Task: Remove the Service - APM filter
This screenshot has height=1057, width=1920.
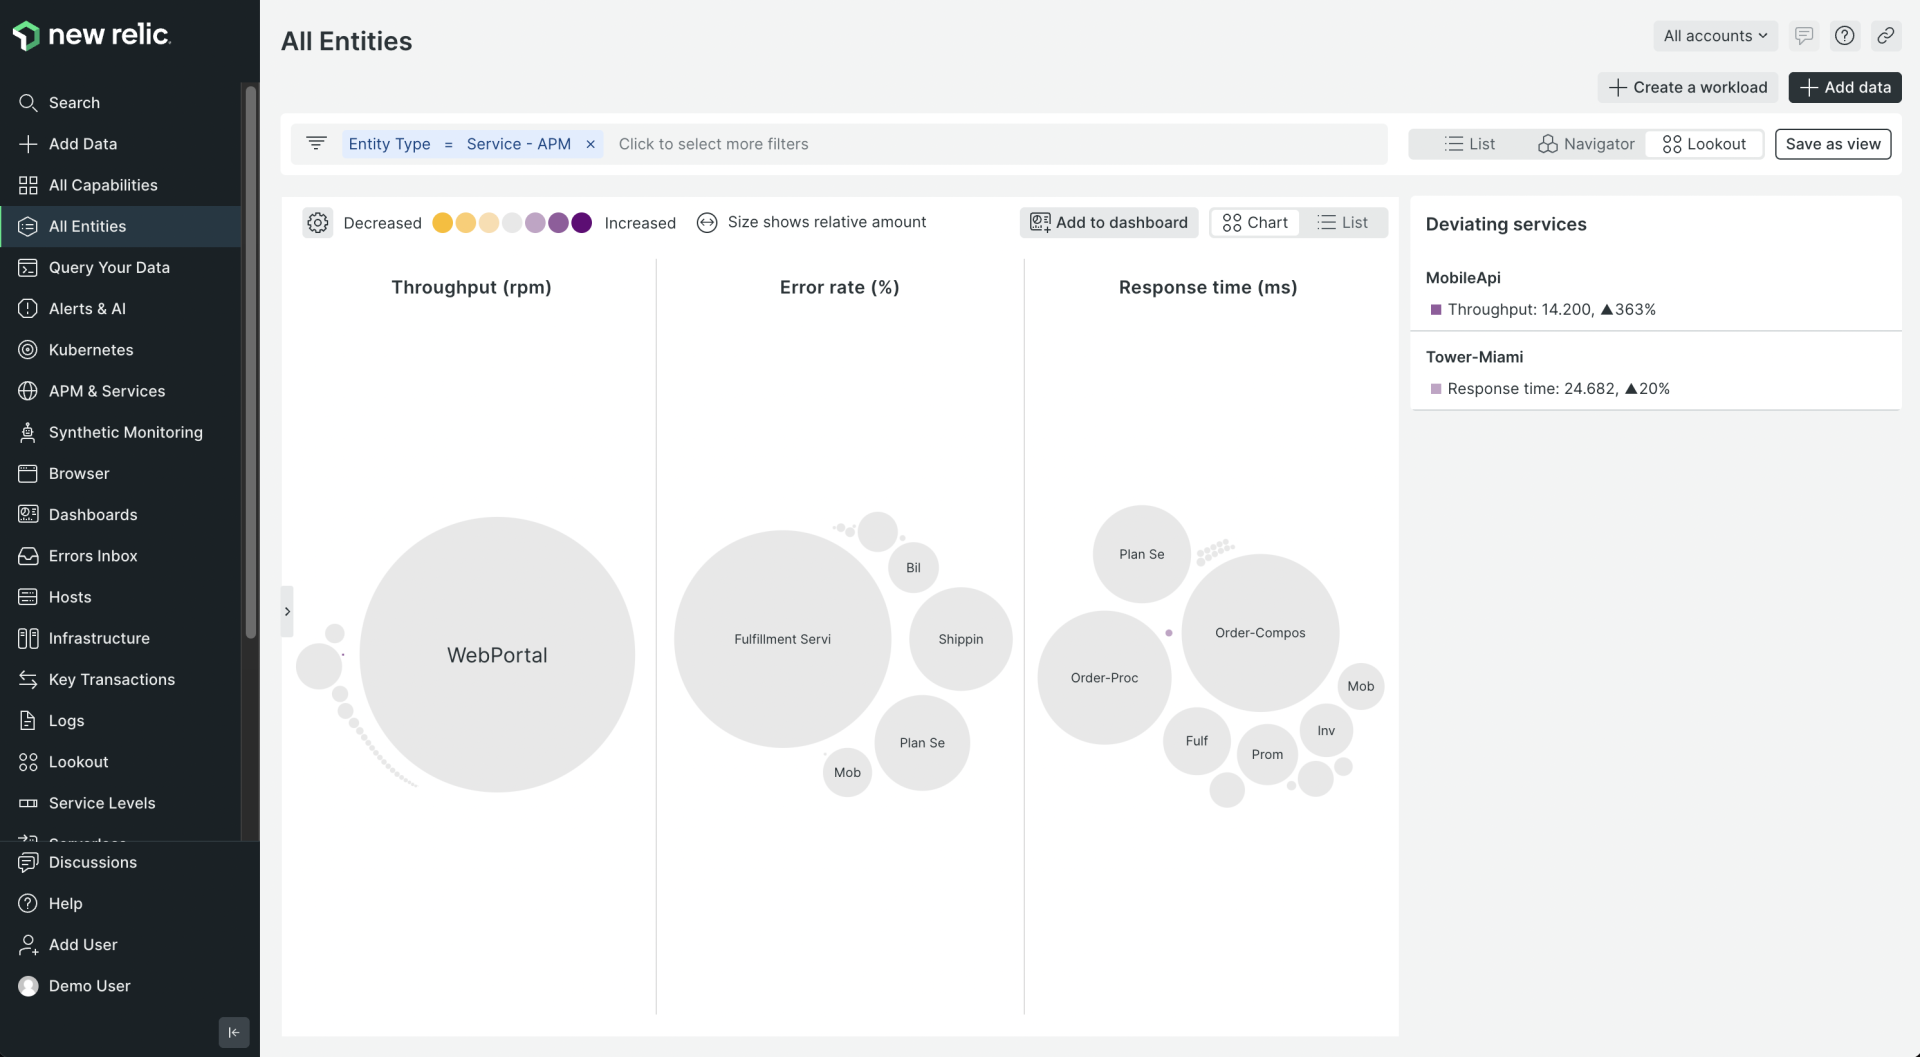Action: (x=590, y=144)
